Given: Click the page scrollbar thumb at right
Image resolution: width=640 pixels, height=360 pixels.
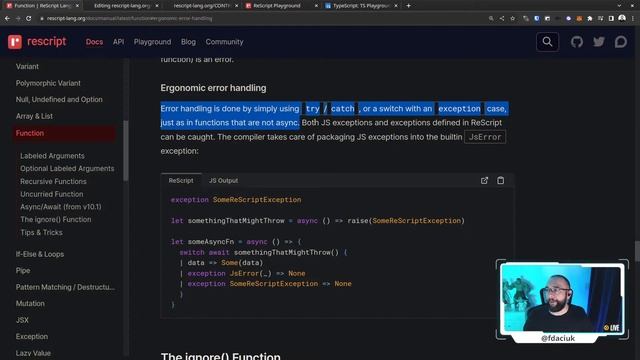Looking at the screenshot, I should click(x=637, y=251).
